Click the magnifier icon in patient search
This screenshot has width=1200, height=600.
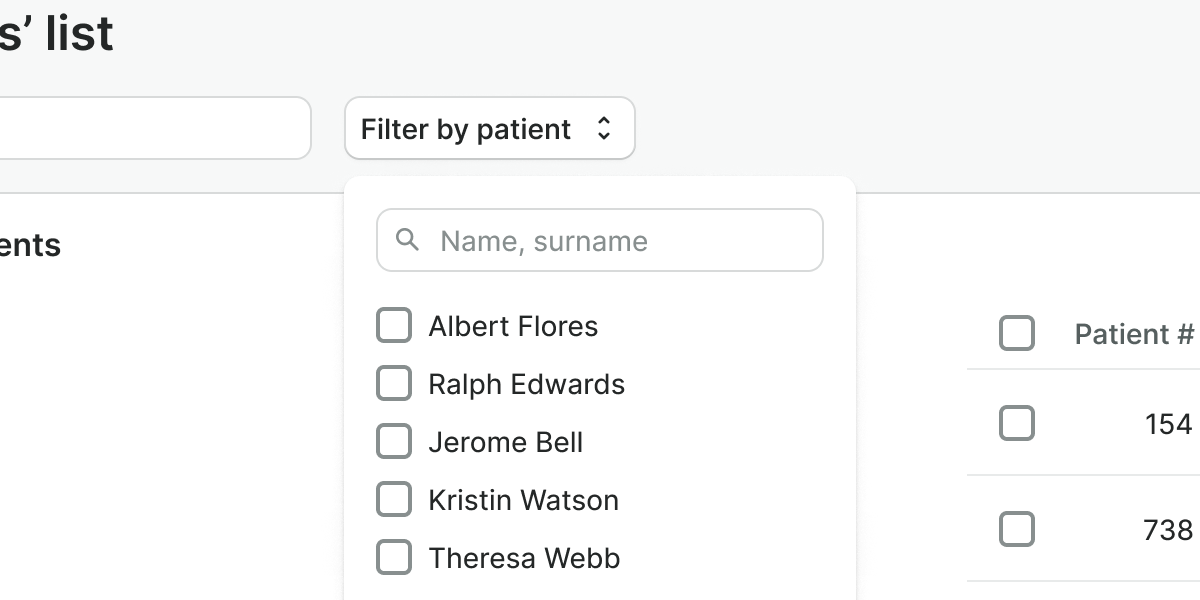coord(407,240)
